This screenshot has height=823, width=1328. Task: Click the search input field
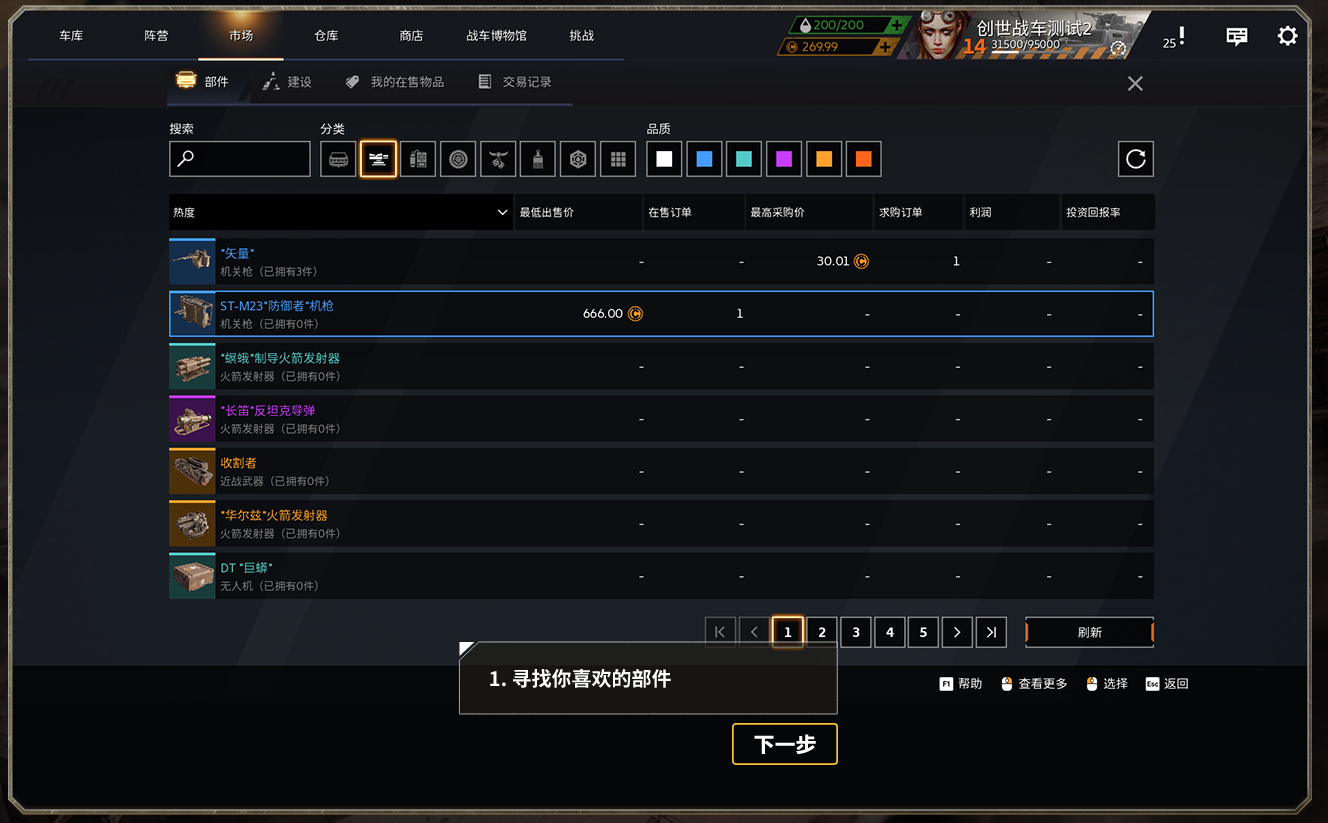240,159
